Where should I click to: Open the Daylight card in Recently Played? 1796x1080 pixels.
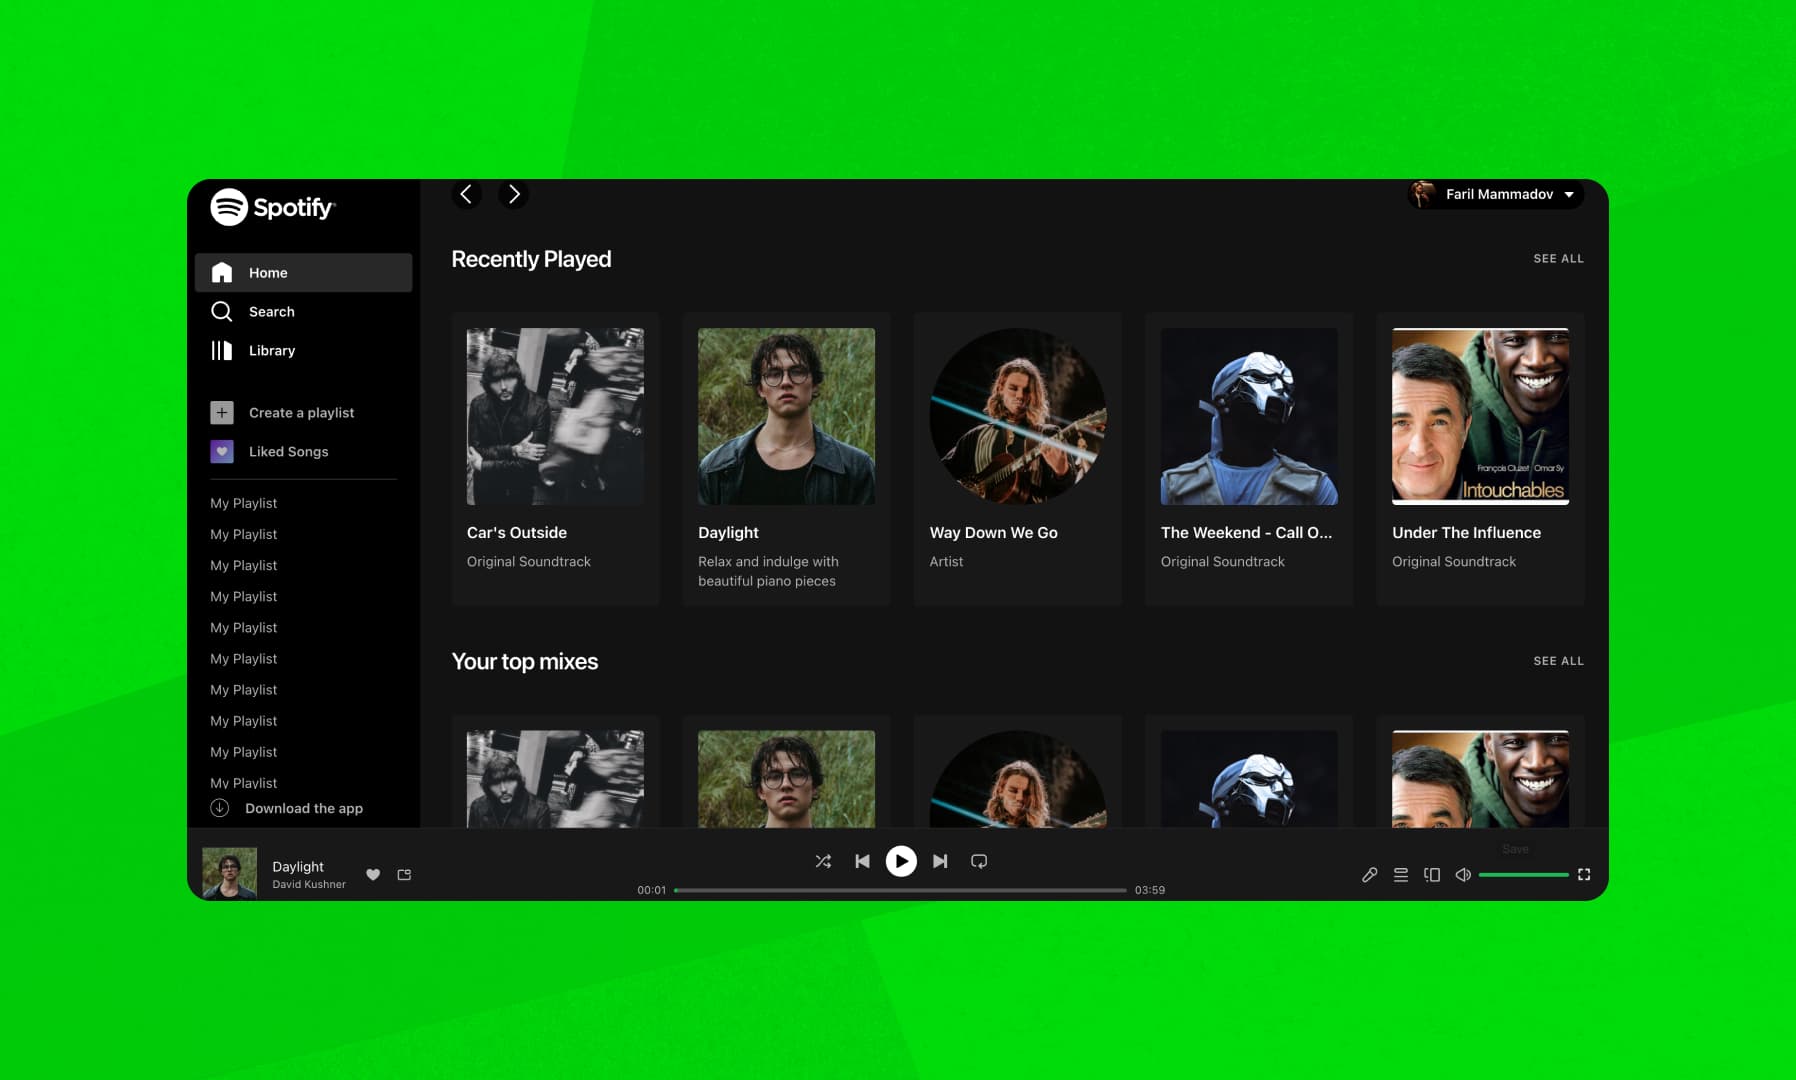tap(786, 459)
